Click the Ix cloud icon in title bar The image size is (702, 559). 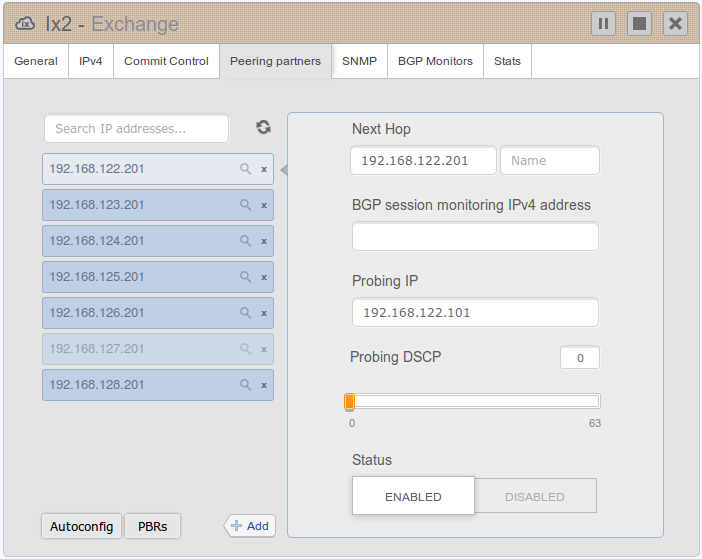tap(25, 23)
